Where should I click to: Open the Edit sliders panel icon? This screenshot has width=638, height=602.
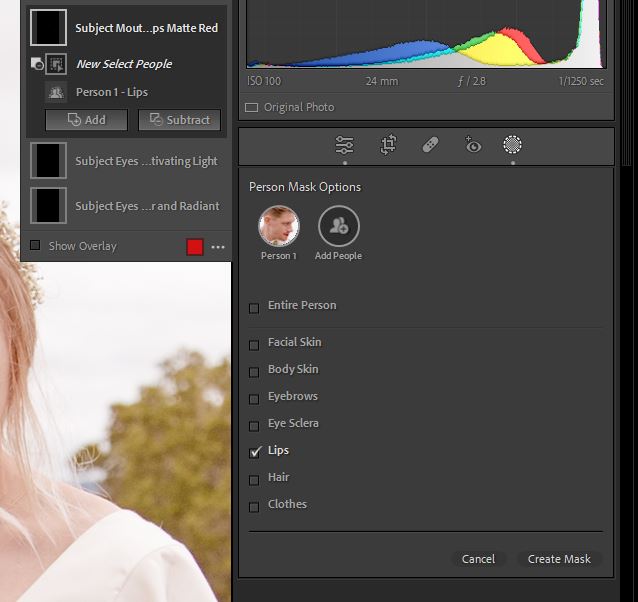coord(345,145)
